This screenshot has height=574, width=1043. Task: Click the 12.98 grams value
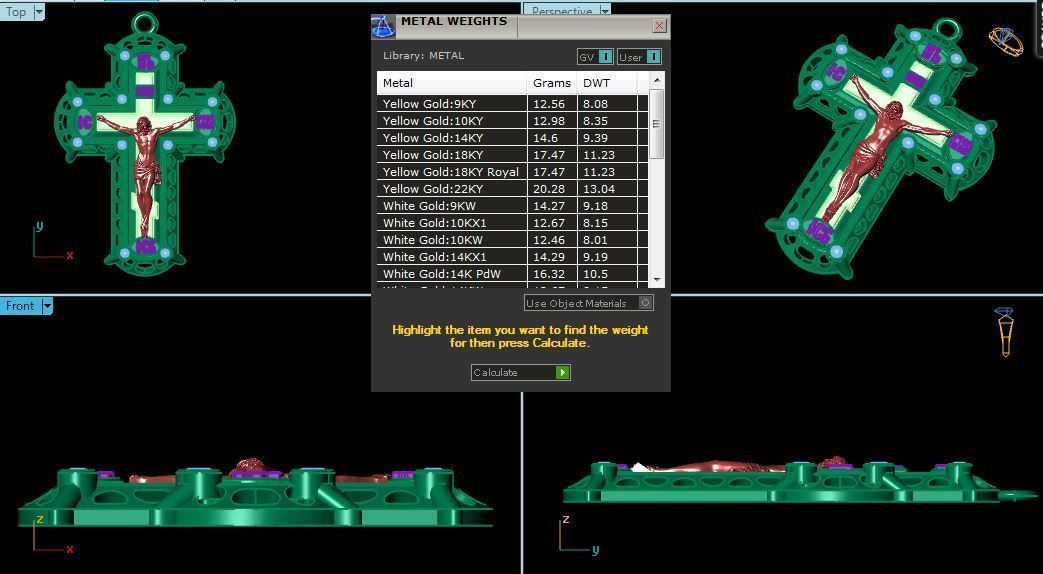coord(549,121)
